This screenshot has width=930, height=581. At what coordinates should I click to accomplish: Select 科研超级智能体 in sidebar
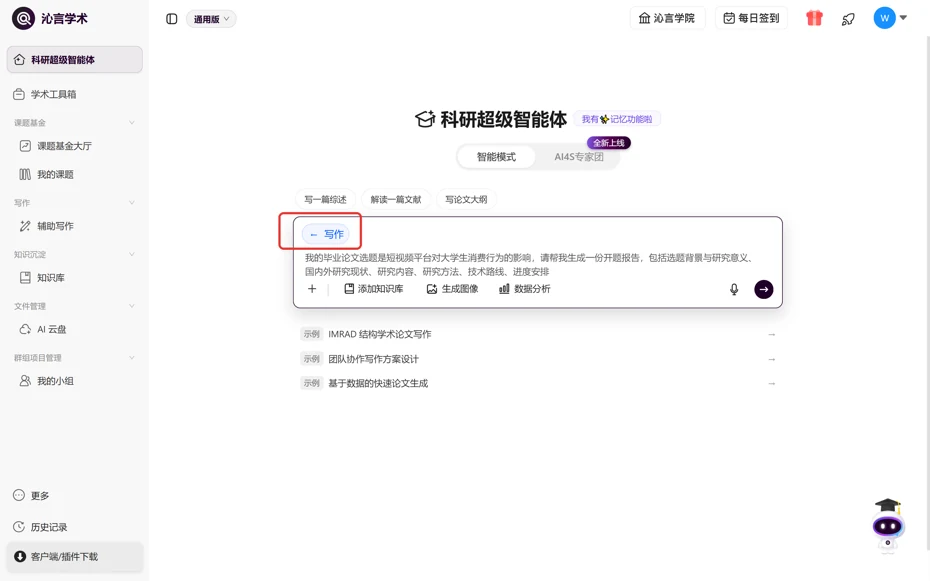[x=75, y=59]
